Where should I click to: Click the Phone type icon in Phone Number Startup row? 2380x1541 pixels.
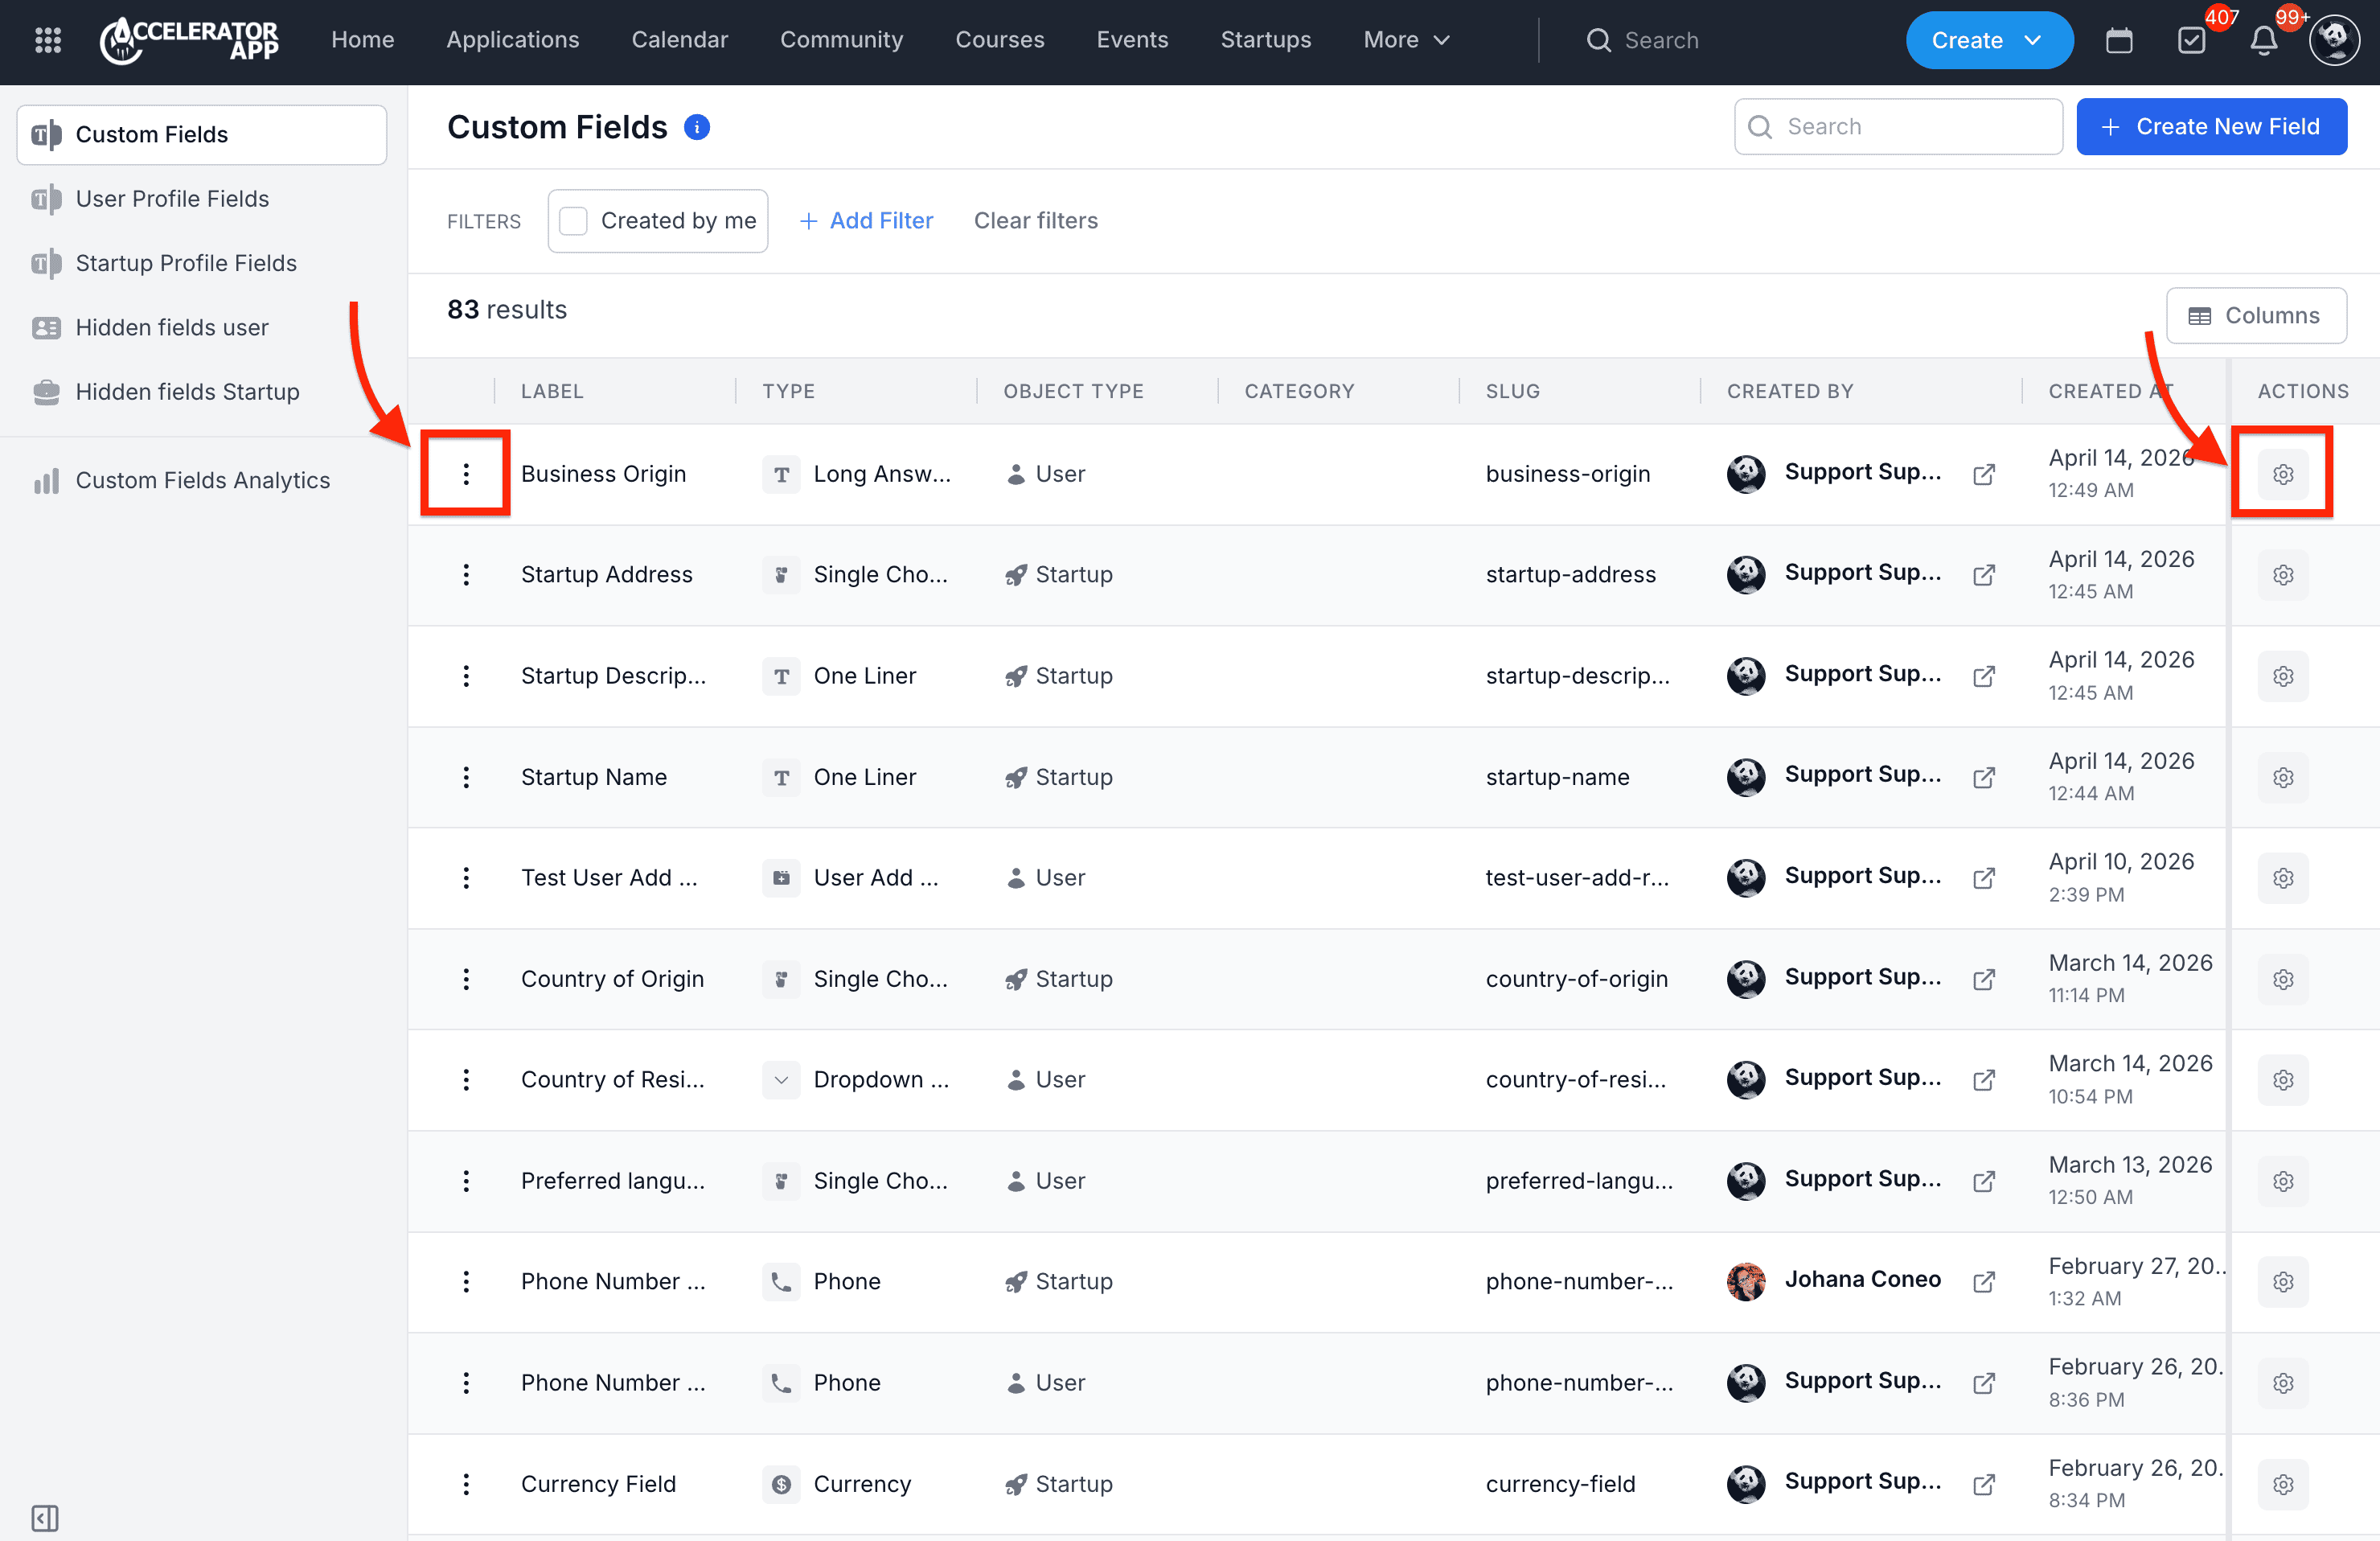click(x=781, y=1281)
